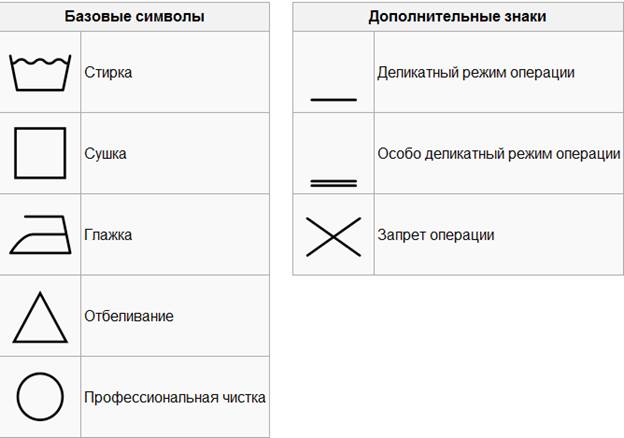Click the 'Дополнительные знаки' table header

[457, 17]
